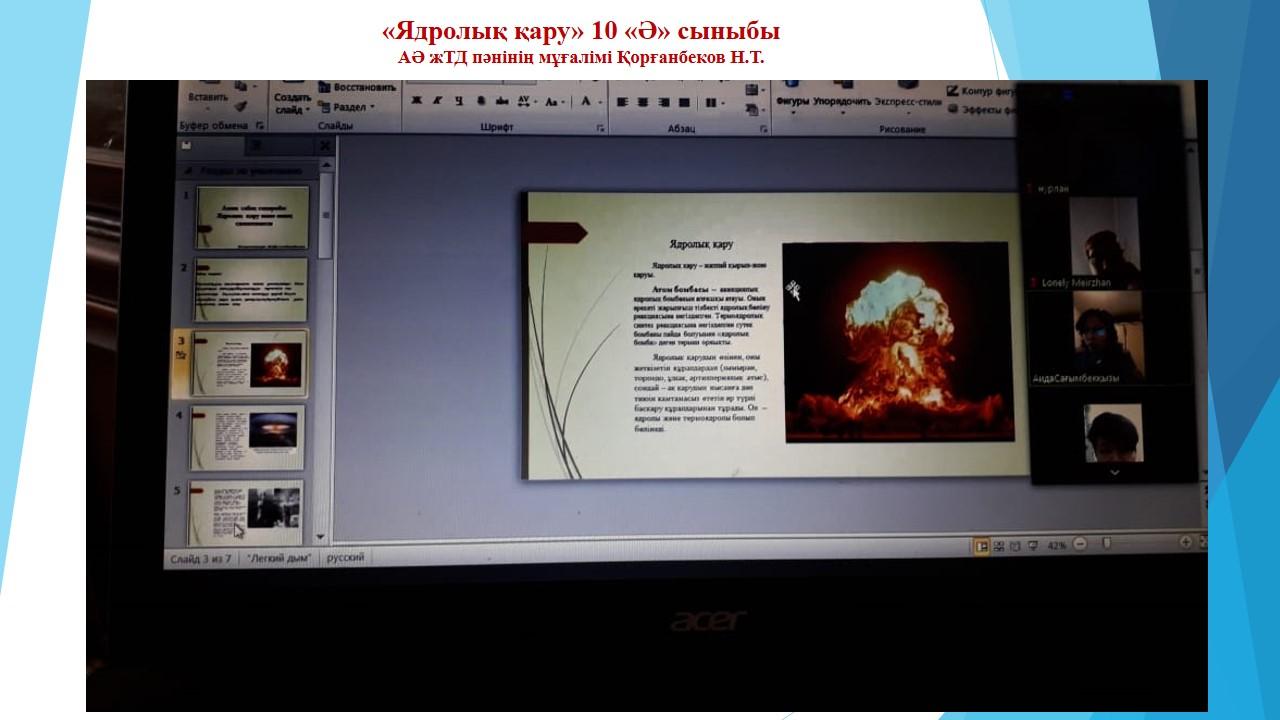Viewport: 1280px width, 720px height.
Task: Open the Фигуры shapes gallery
Action: [792, 101]
